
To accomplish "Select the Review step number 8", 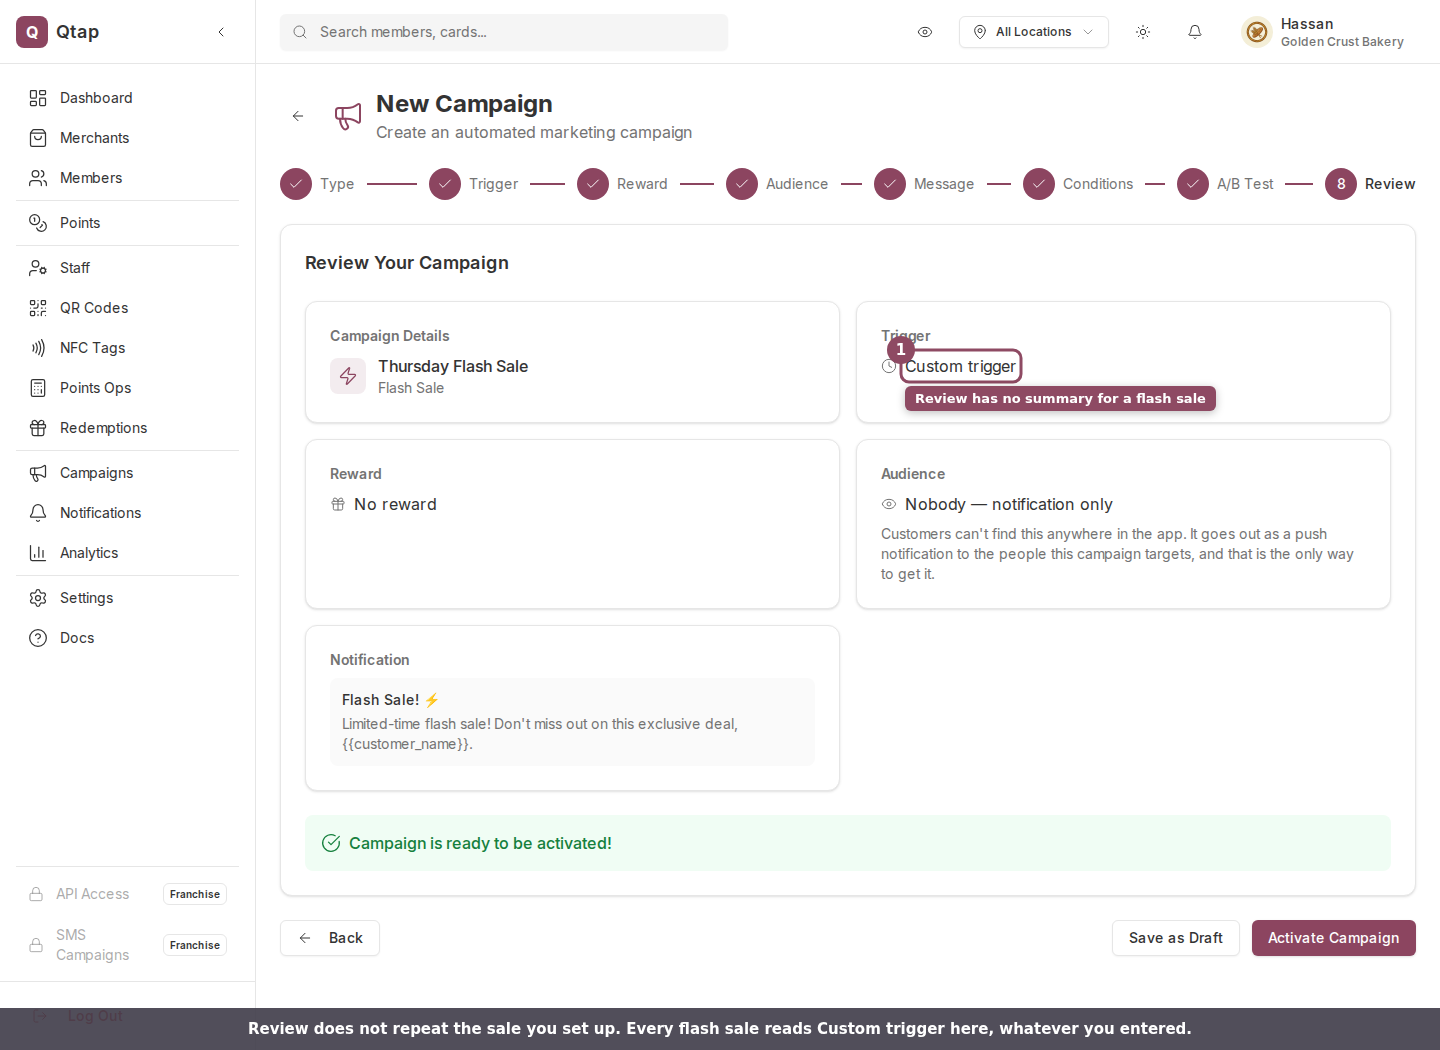I will (1341, 184).
